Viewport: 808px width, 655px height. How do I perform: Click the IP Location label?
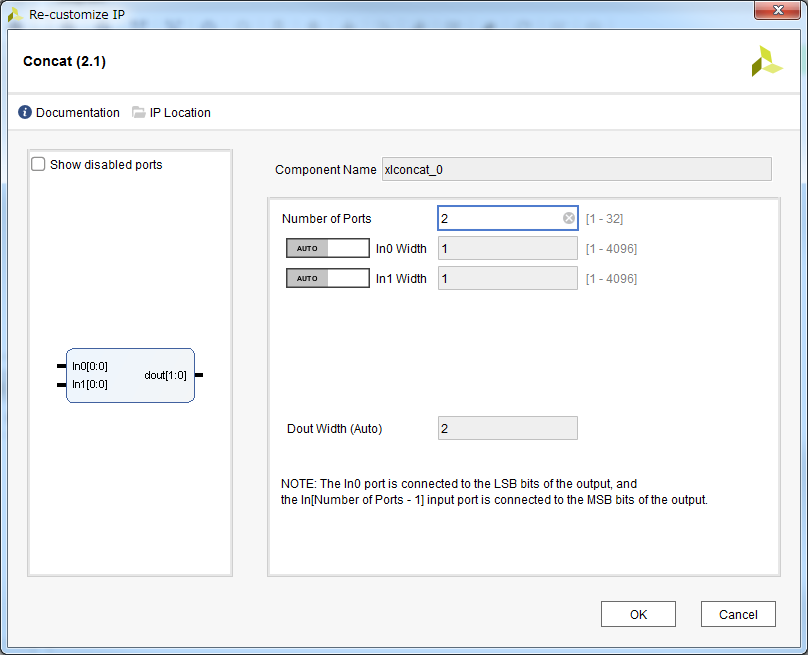point(180,112)
